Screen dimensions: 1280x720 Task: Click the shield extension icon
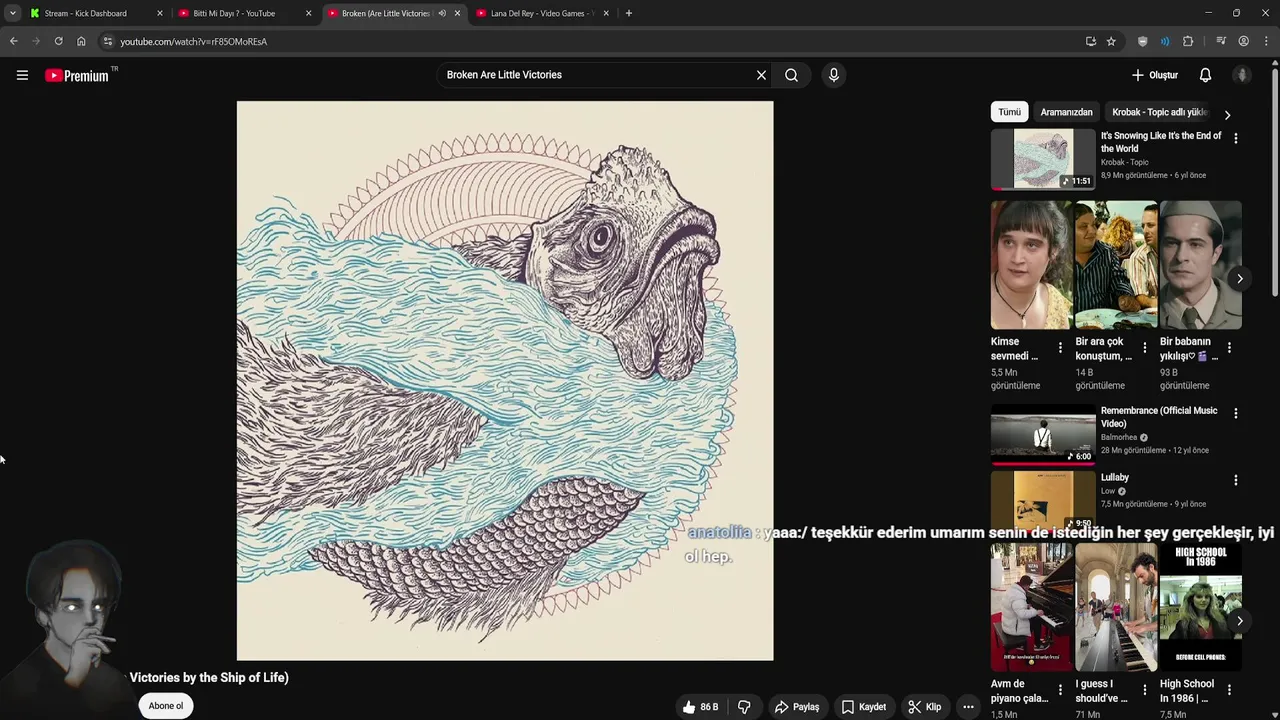click(1143, 41)
